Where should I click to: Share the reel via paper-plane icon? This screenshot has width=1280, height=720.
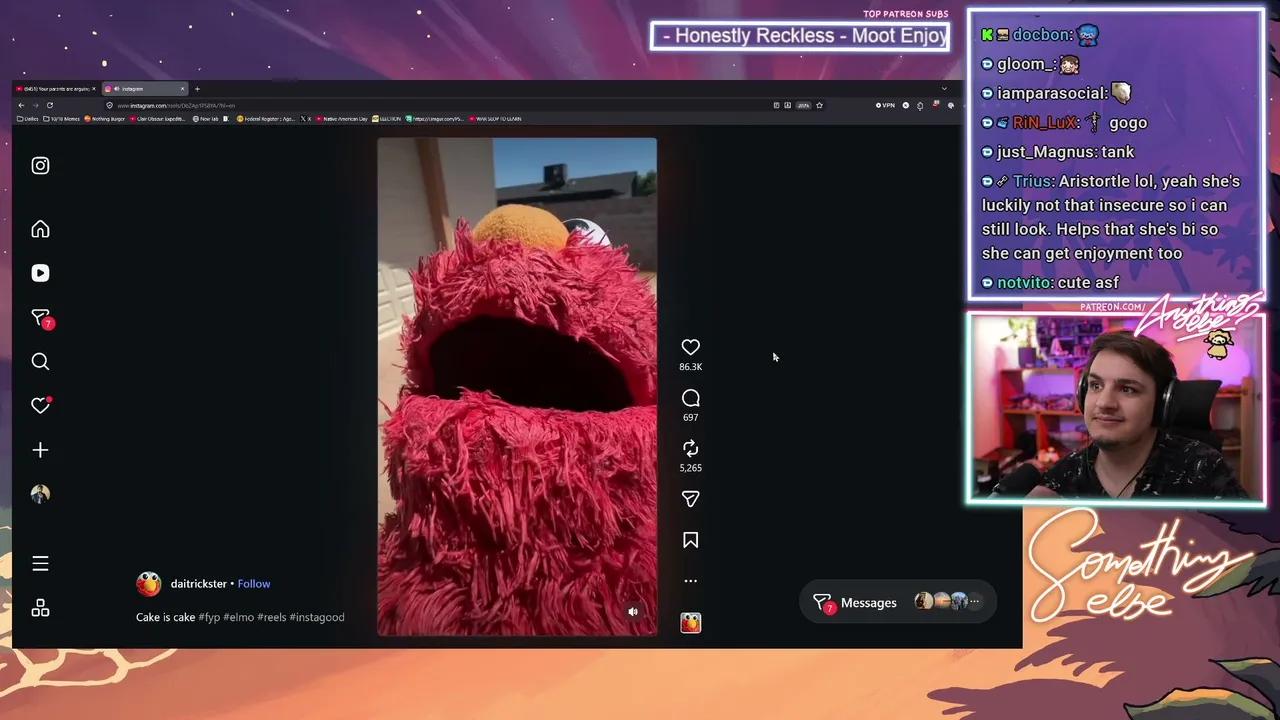690,498
